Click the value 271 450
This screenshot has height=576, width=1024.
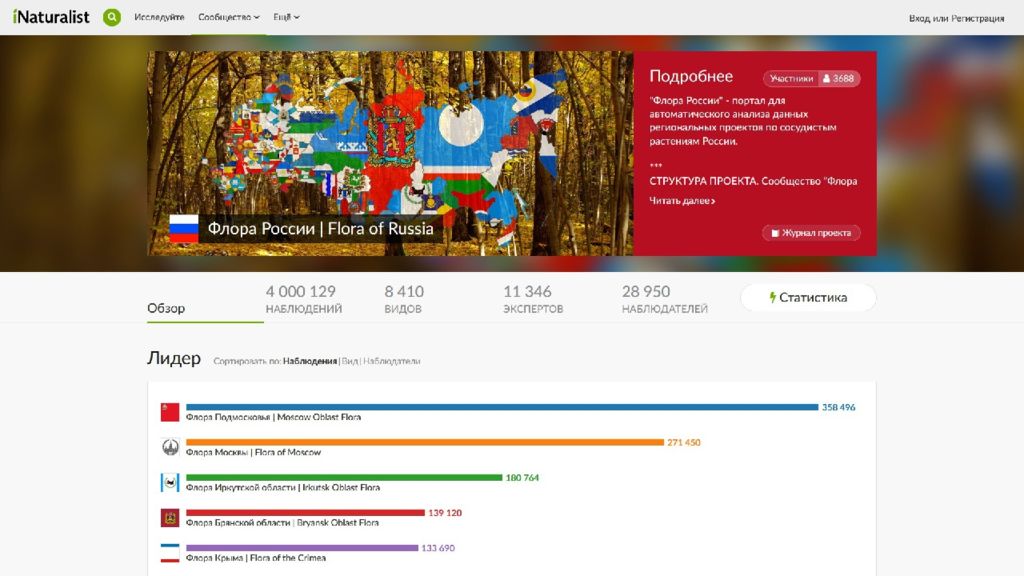coord(683,442)
